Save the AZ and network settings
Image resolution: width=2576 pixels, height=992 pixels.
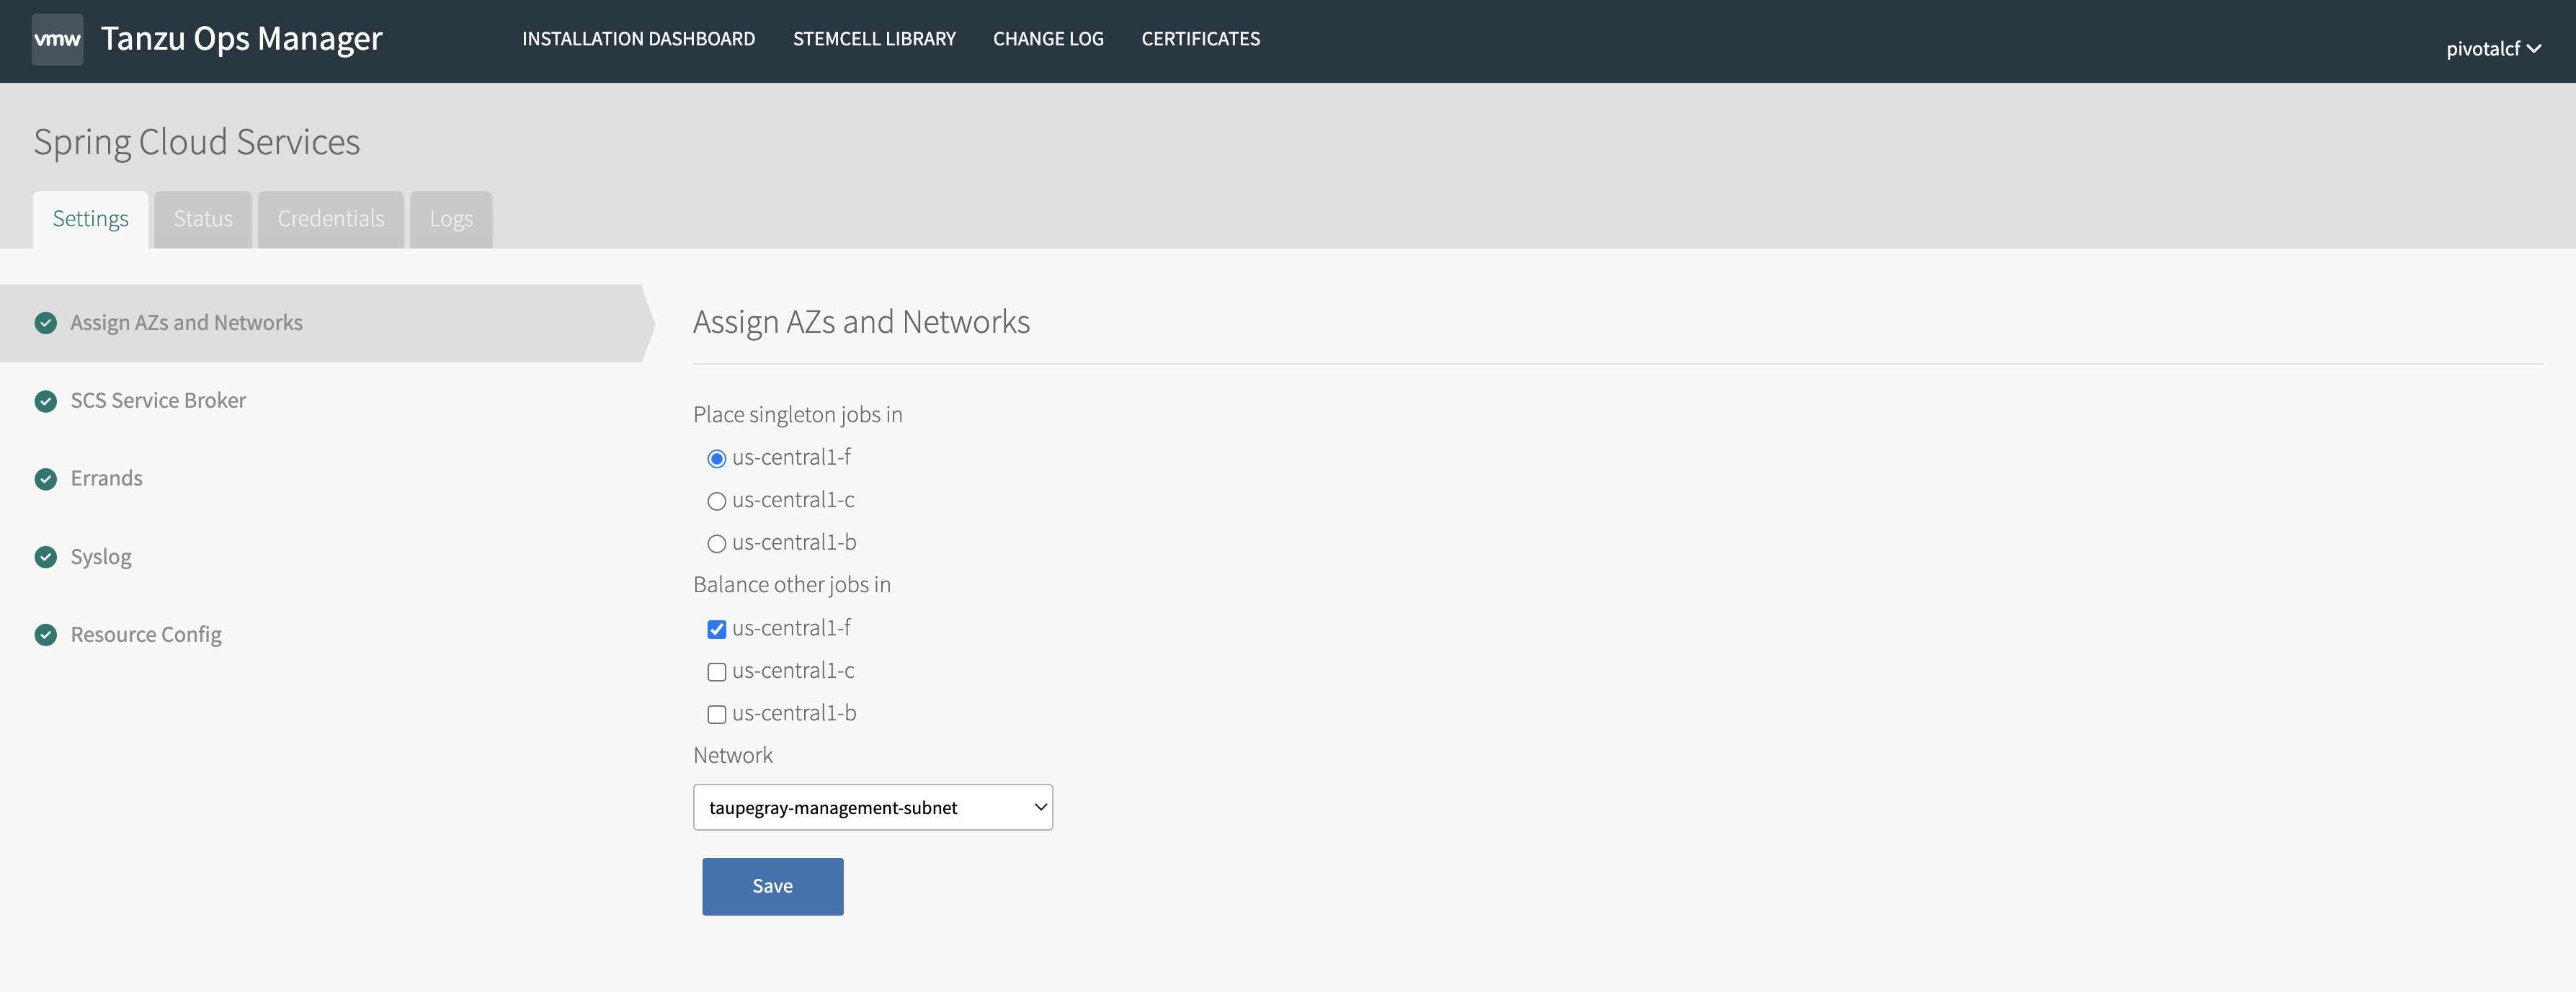click(772, 886)
